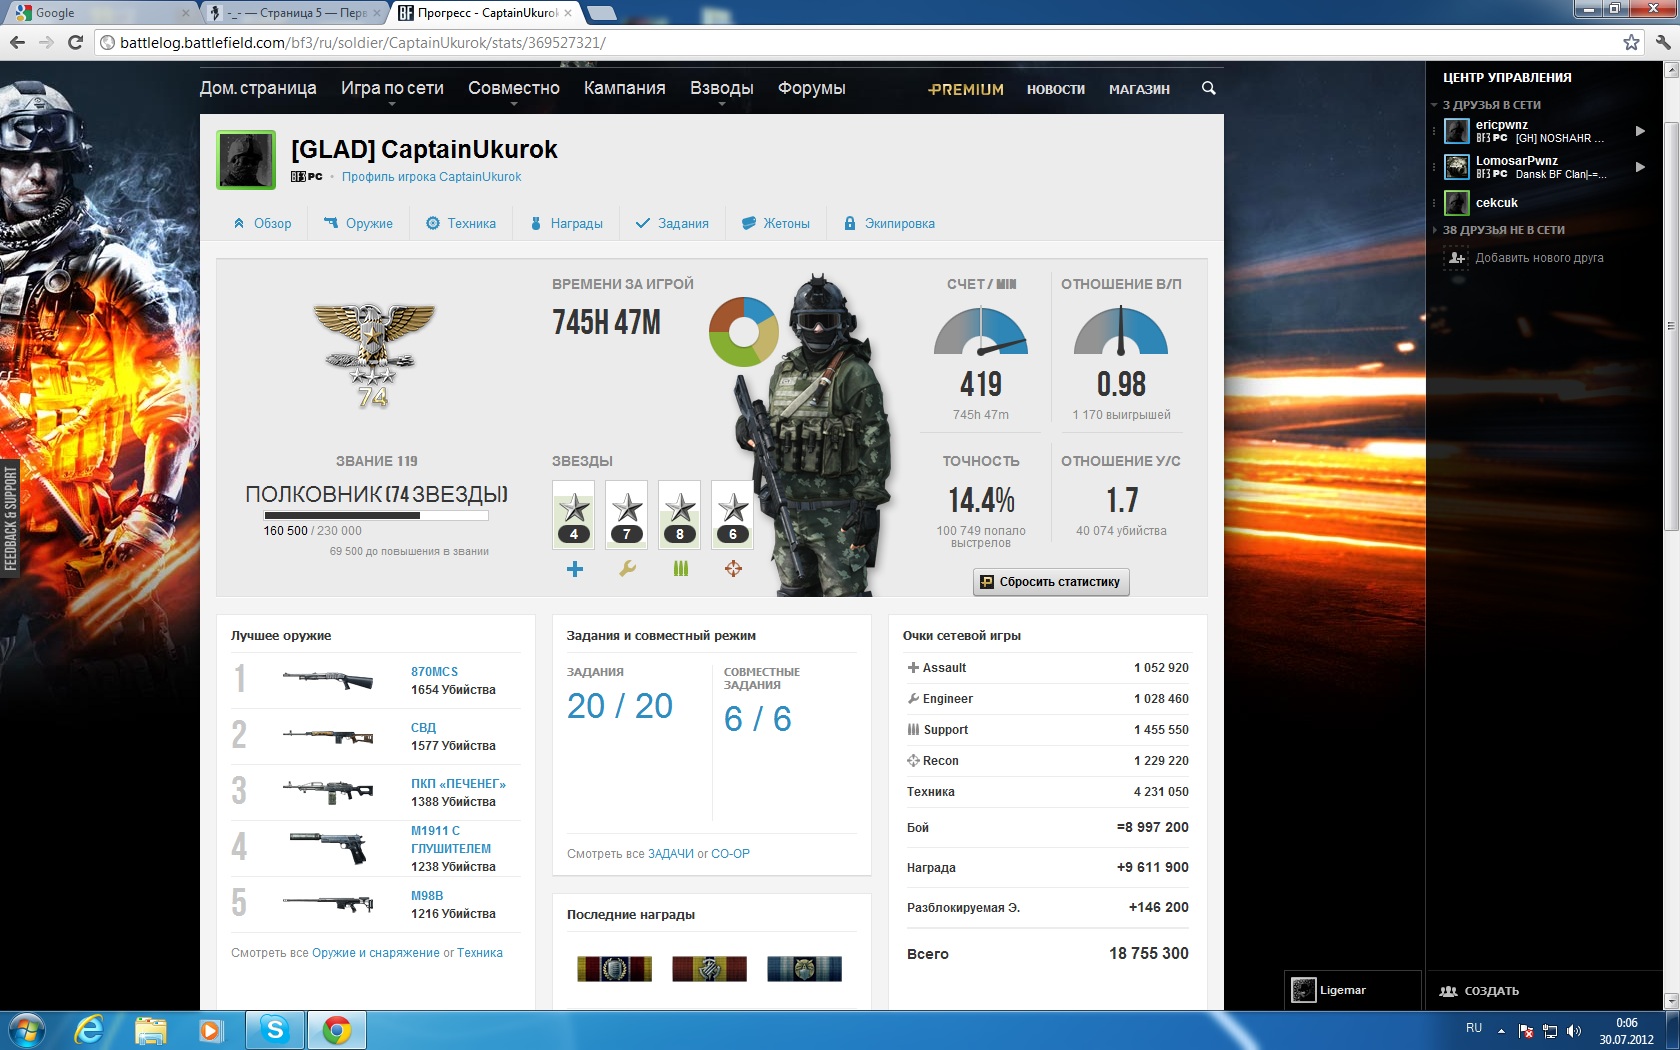This screenshot has width=1680, height=1050.
Task: Open the Взводы navigation menu
Action: [x=721, y=88]
